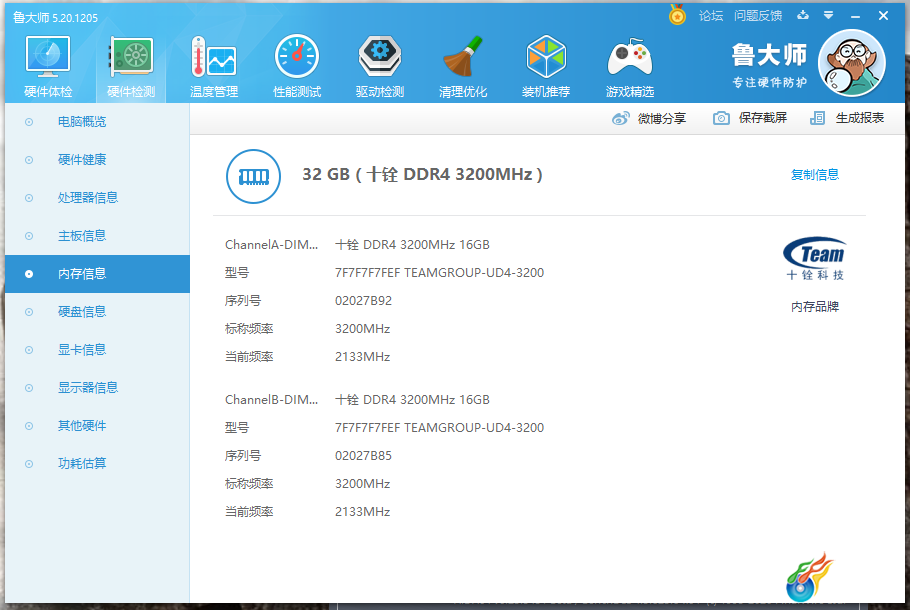Viewport: 910px width, 610px height.
Task: Click 生成报表 generate report button
Action: click(847, 118)
